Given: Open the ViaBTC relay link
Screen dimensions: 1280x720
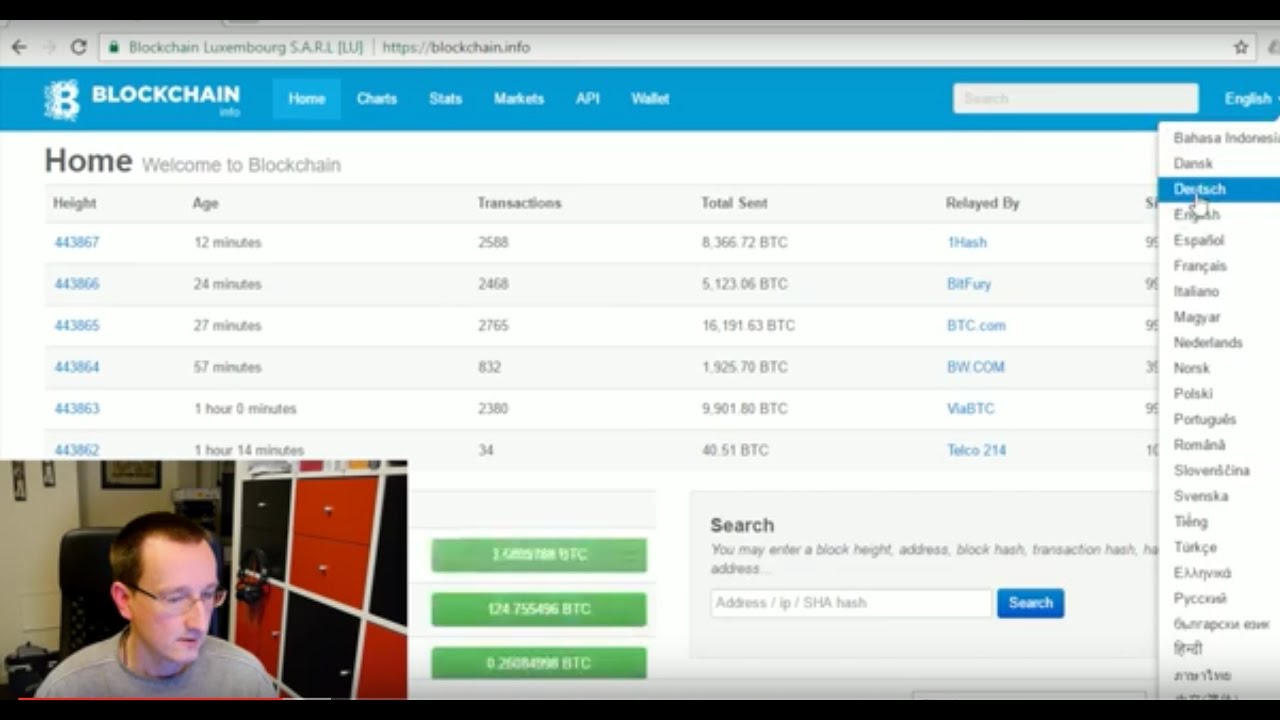Looking at the screenshot, I should (x=971, y=409).
